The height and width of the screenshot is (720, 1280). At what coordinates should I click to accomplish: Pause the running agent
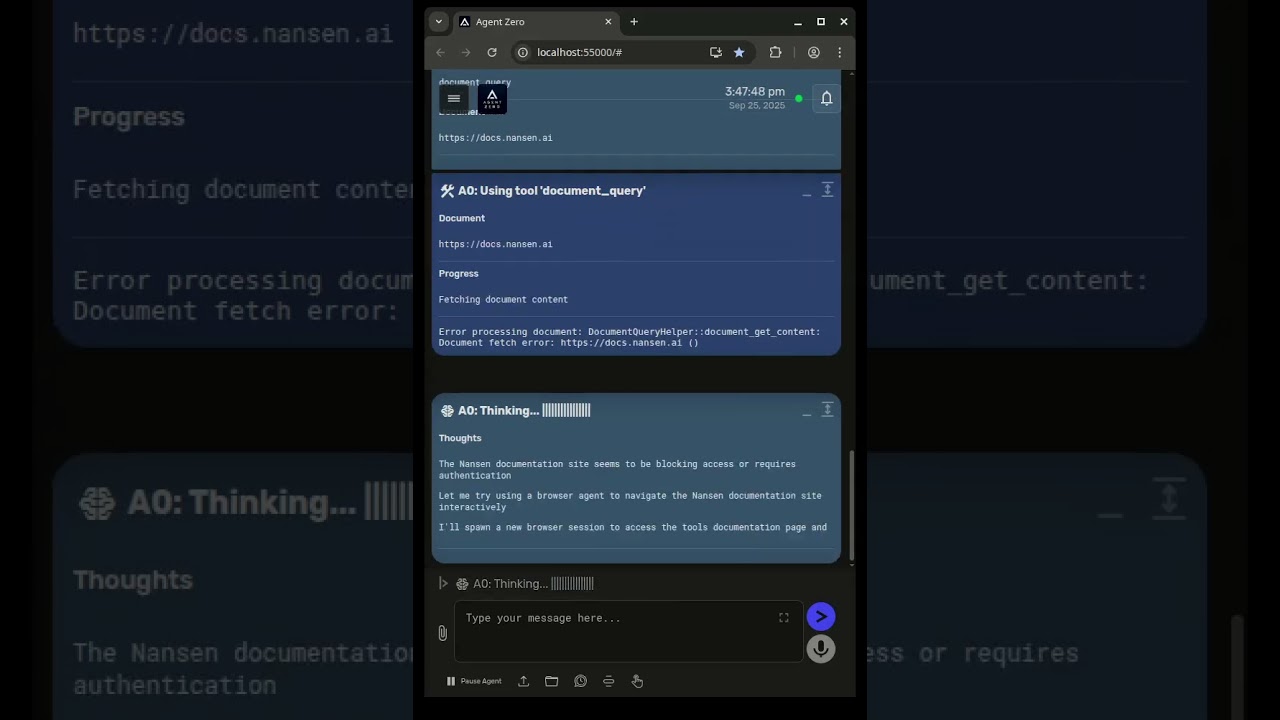click(473, 681)
